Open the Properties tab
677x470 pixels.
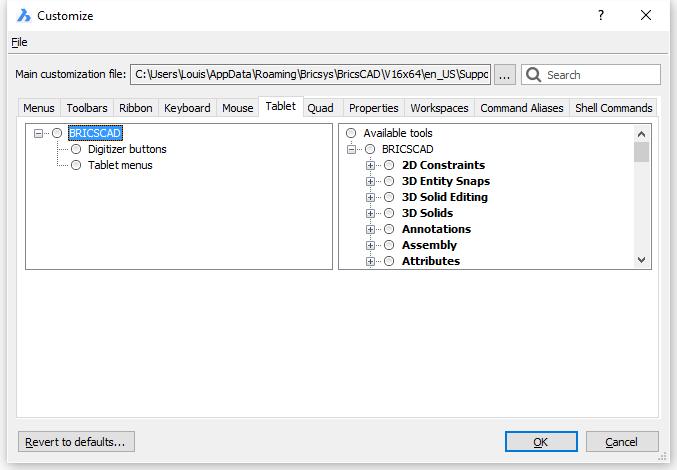[x=373, y=108]
